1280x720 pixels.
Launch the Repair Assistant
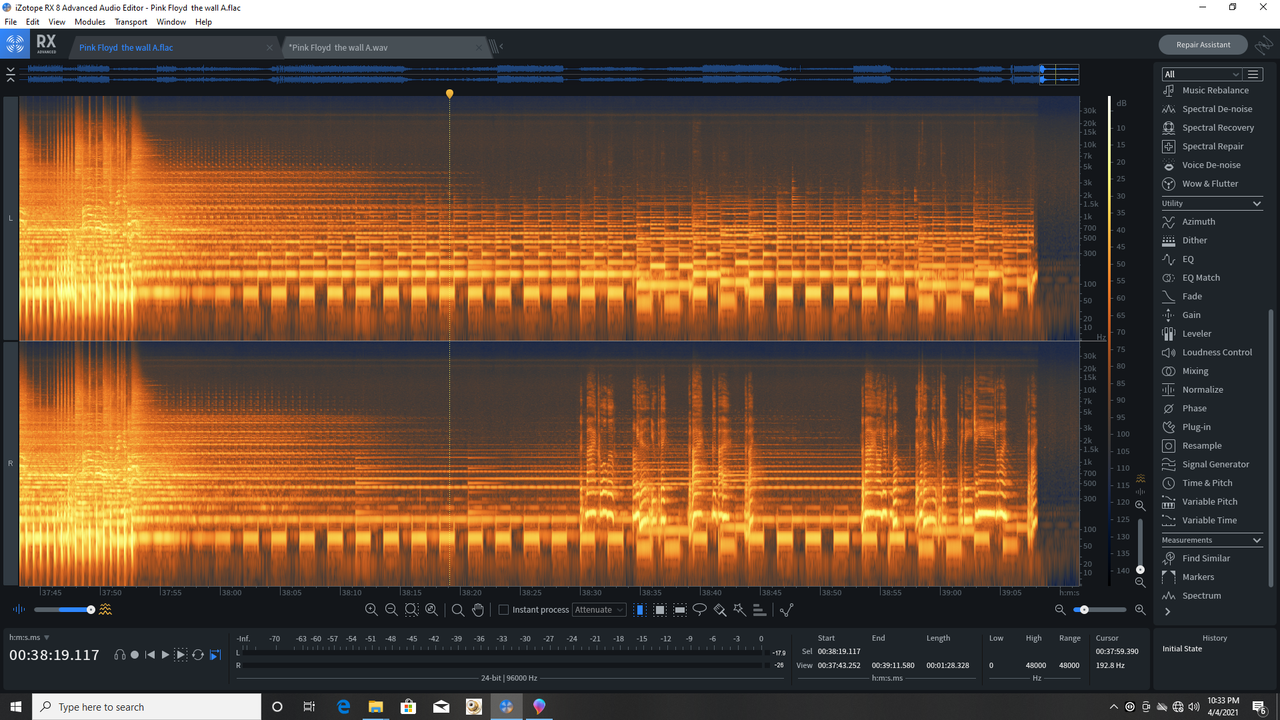point(1203,44)
